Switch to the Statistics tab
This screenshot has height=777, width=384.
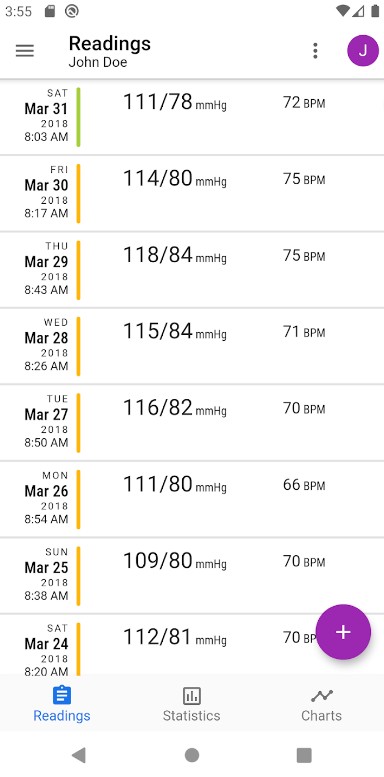(192, 704)
